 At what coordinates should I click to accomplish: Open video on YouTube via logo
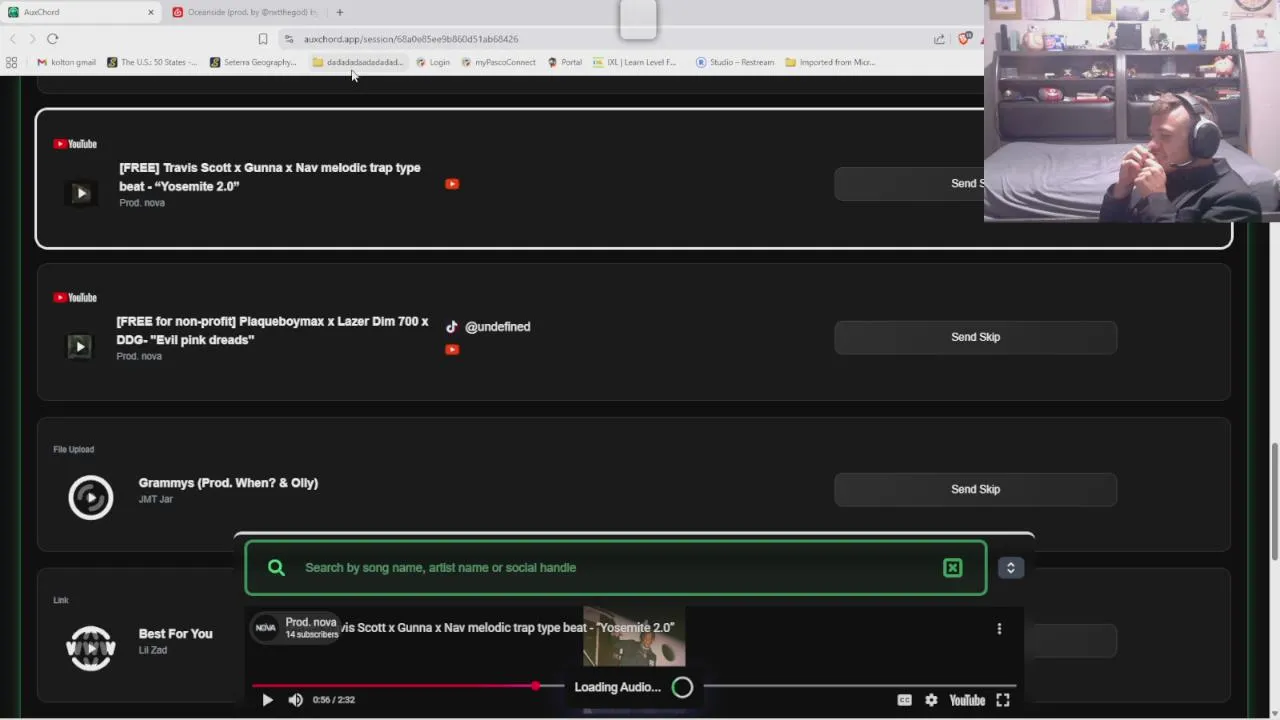click(x=967, y=700)
